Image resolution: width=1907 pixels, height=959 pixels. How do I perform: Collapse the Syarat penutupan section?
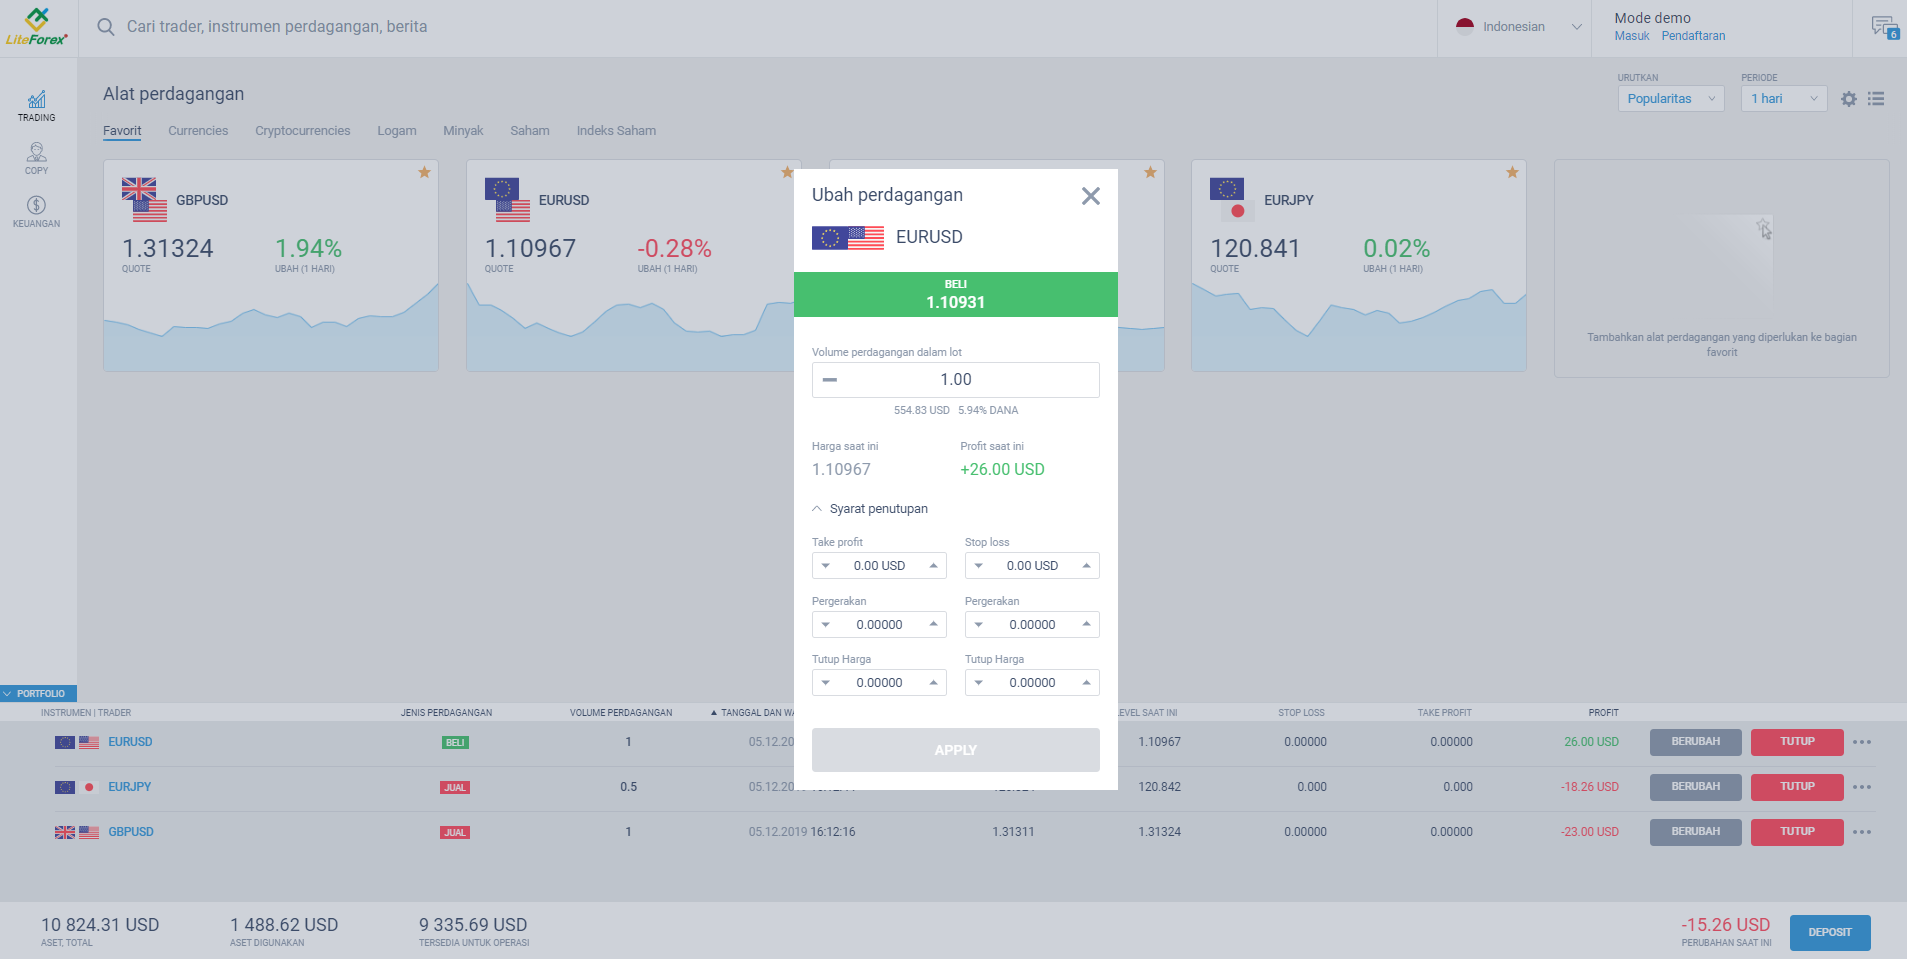815,508
